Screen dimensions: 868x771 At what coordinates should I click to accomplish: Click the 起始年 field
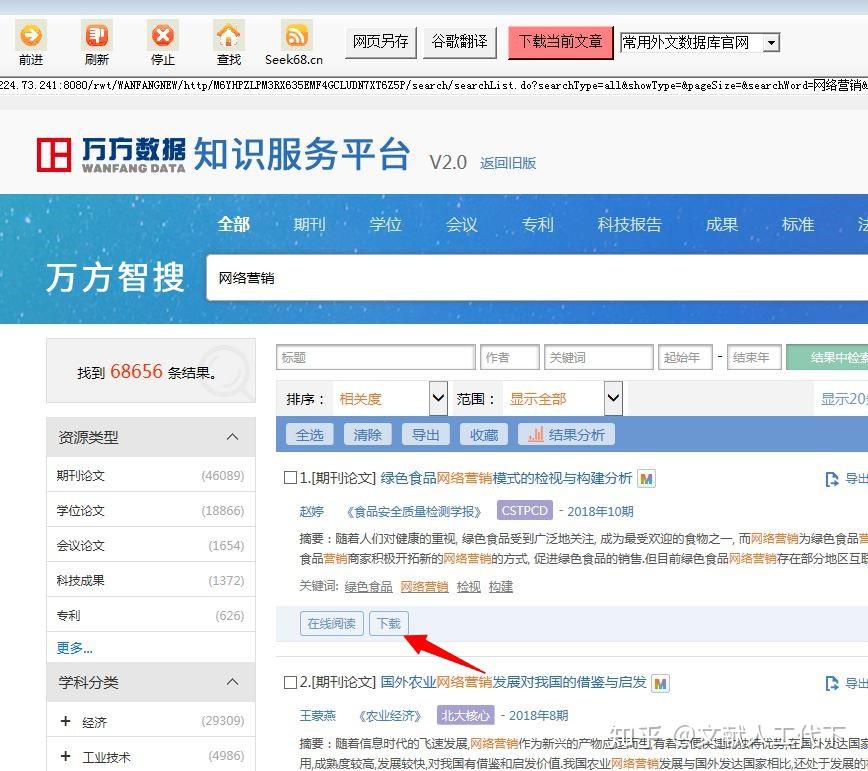(x=685, y=358)
